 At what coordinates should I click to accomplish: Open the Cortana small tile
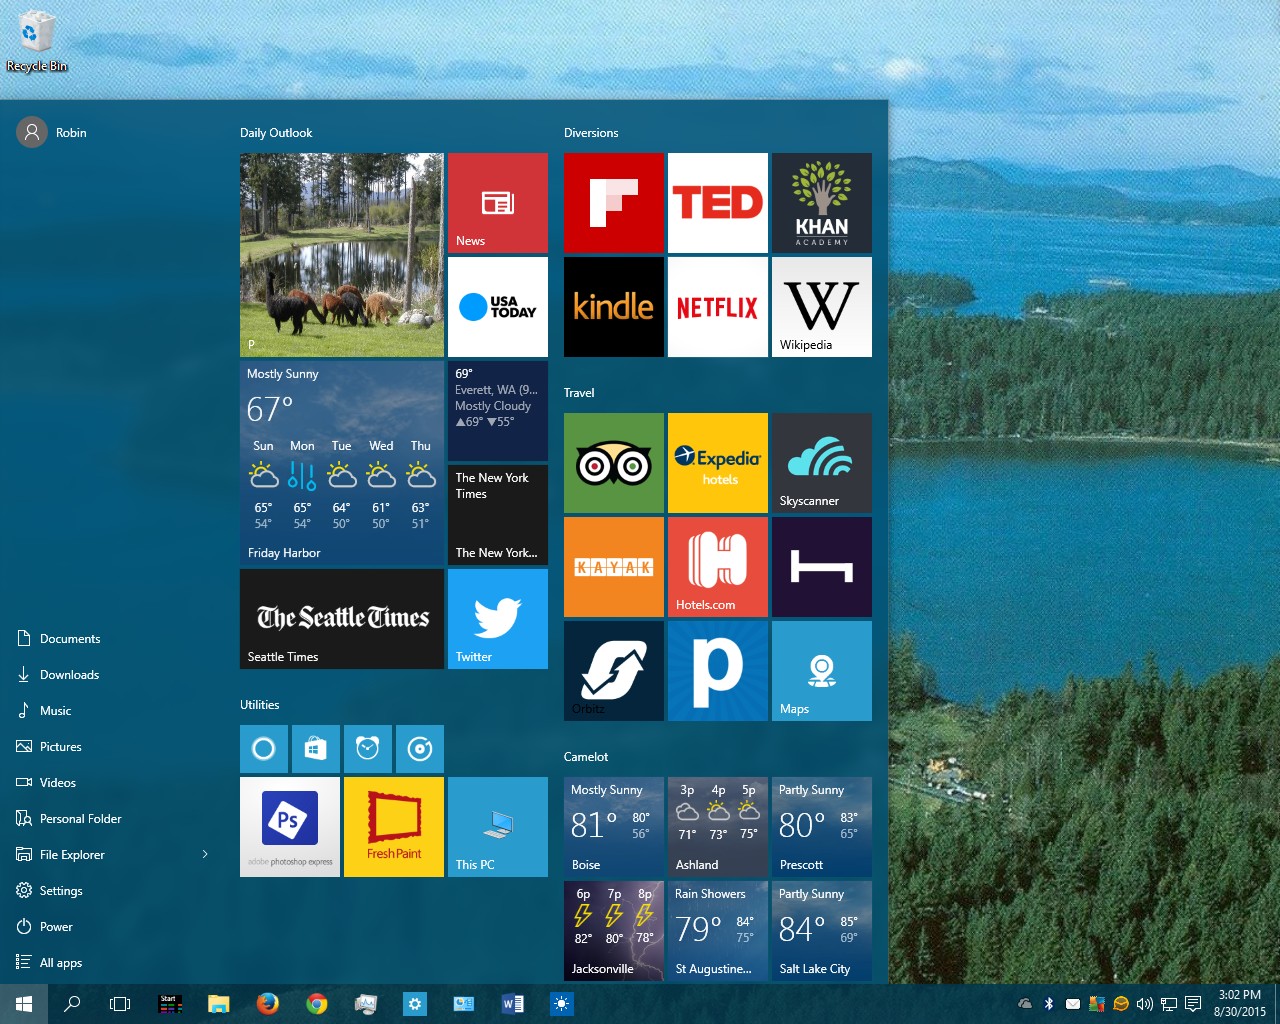(x=264, y=749)
